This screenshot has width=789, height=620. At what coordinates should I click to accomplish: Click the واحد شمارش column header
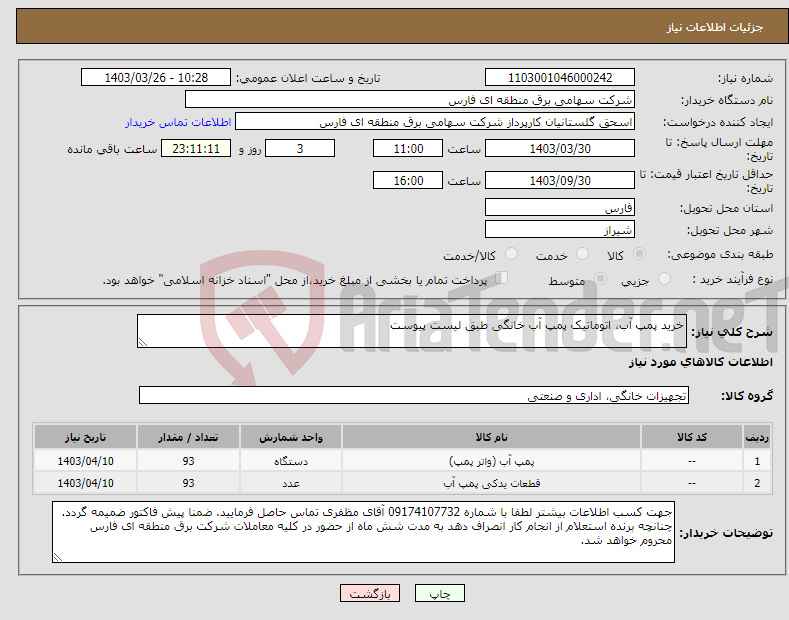[291, 437]
